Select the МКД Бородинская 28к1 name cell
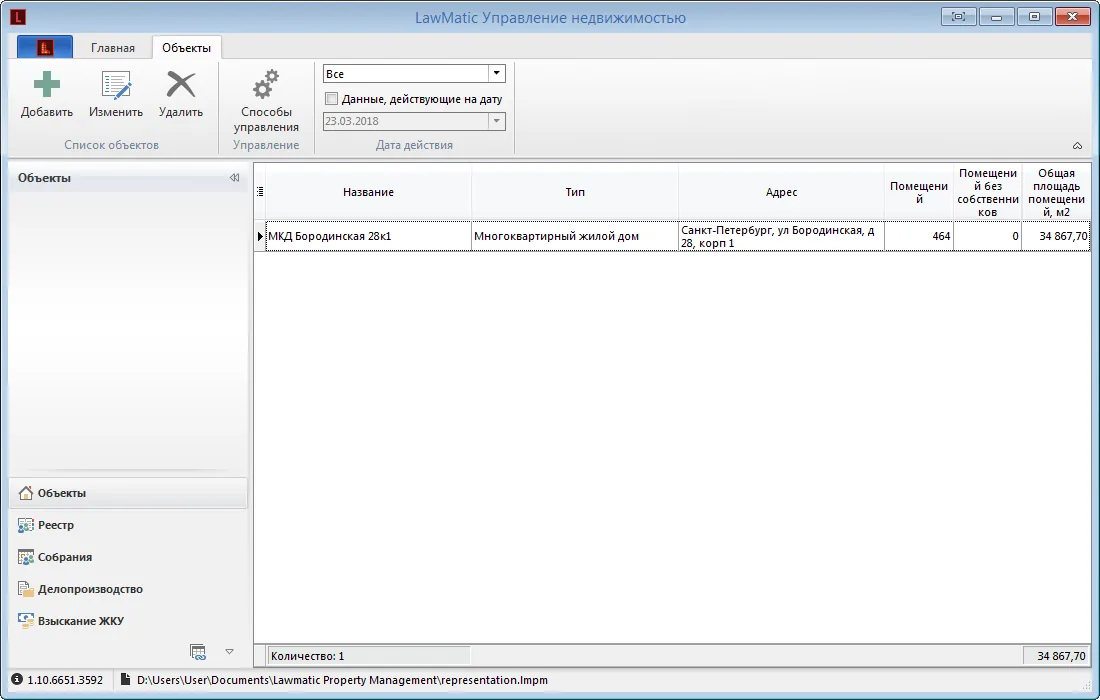The width and height of the screenshot is (1100, 700). (x=368, y=236)
